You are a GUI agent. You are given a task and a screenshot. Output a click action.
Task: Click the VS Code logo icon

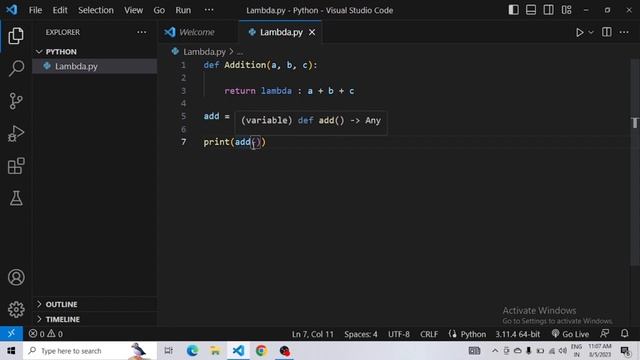pos(11,10)
